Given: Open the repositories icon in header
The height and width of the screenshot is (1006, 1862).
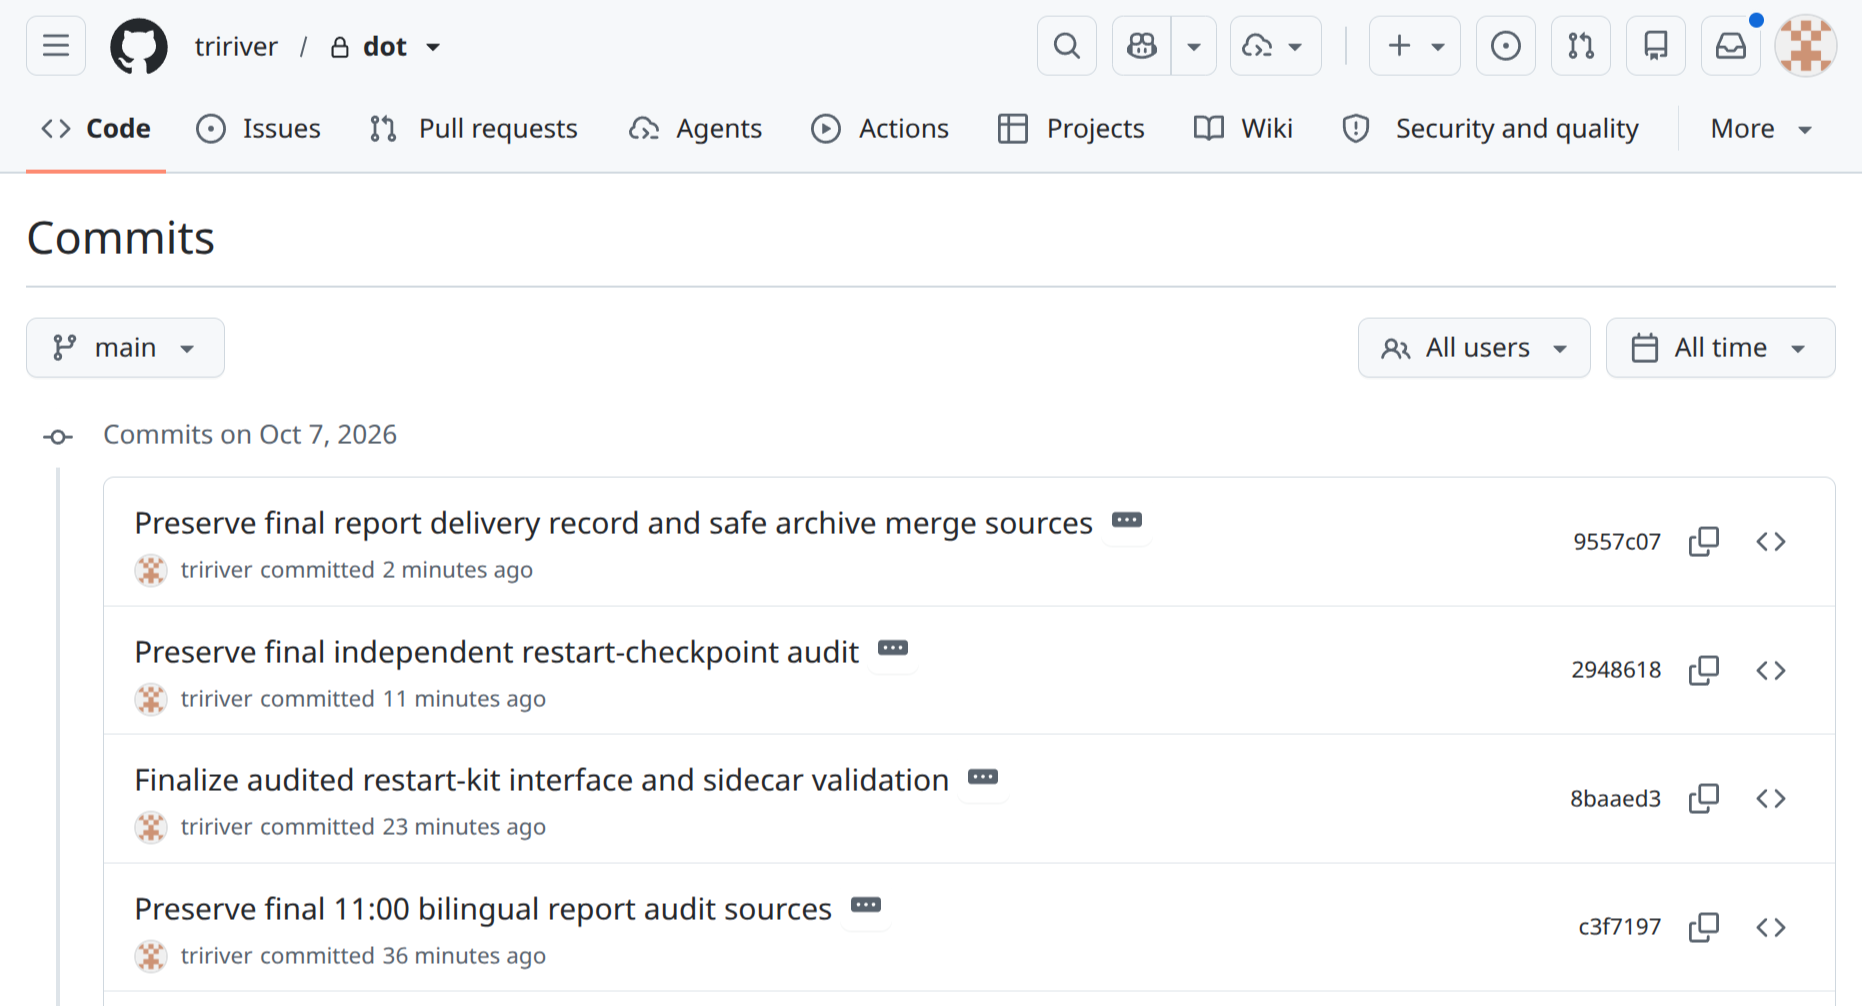Looking at the screenshot, I should [1656, 46].
